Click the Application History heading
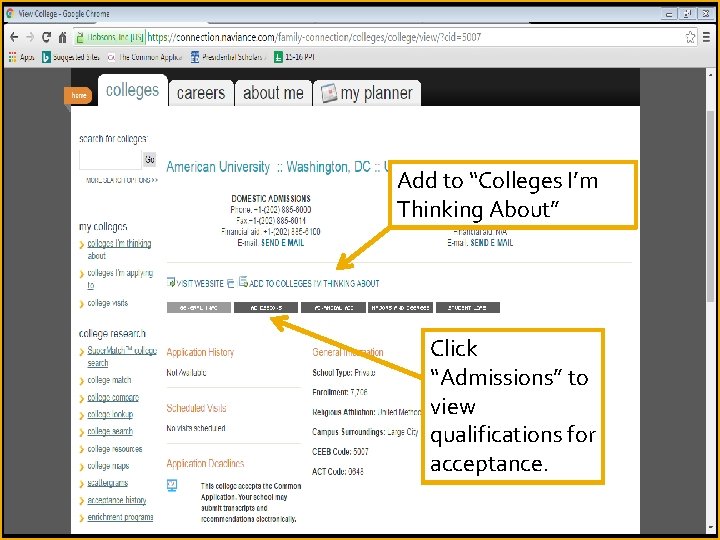 point(200,352)
